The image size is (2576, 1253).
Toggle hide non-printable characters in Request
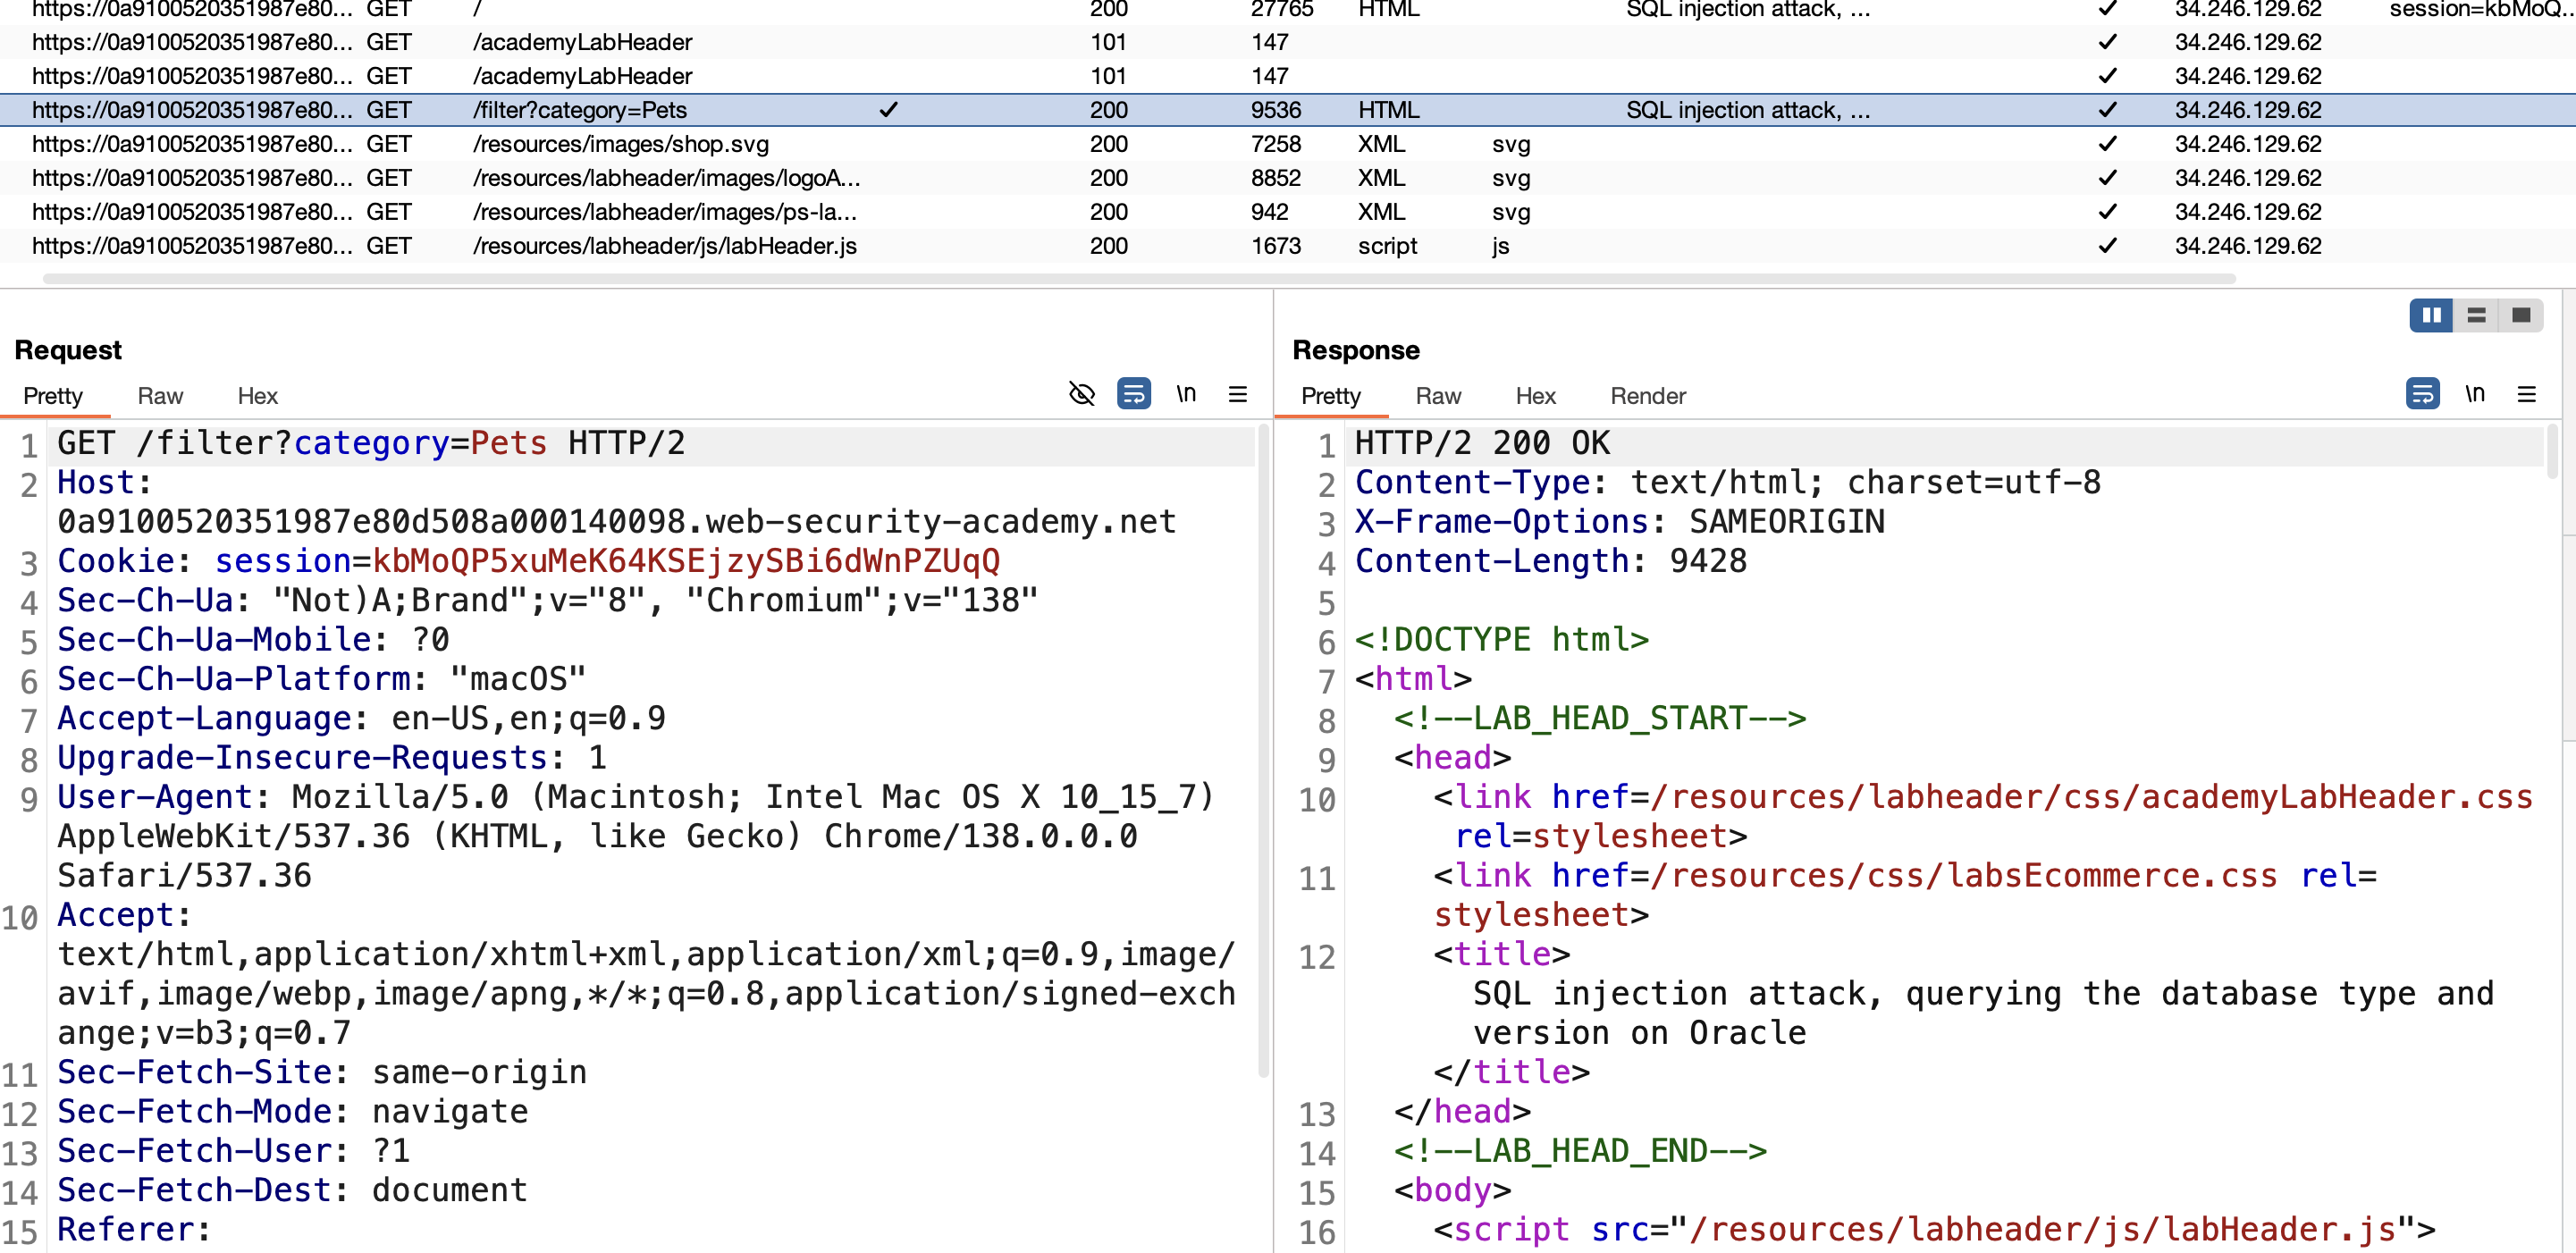[x=1081, y=394]
